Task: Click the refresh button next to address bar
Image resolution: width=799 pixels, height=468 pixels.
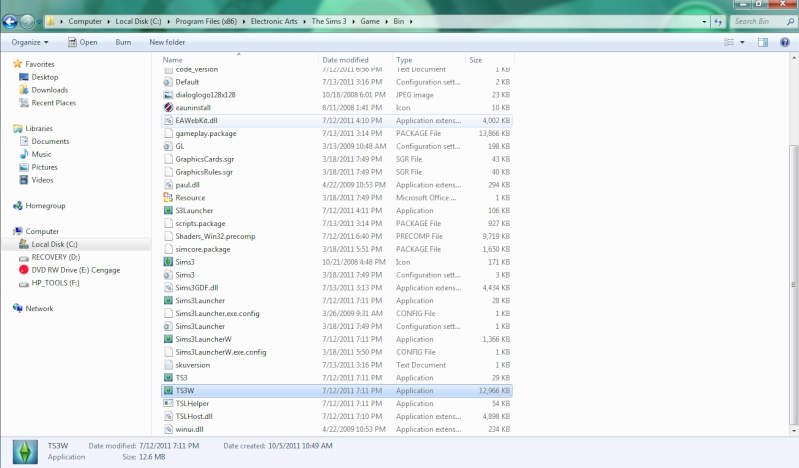Action: (x=718, y=21)
